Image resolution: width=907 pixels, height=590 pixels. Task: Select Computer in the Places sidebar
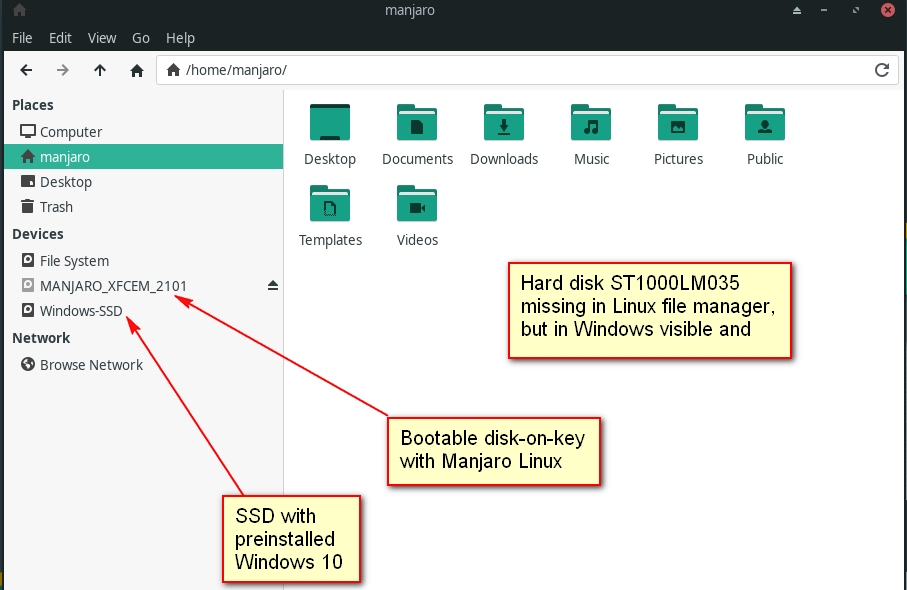tap(70, 132)
